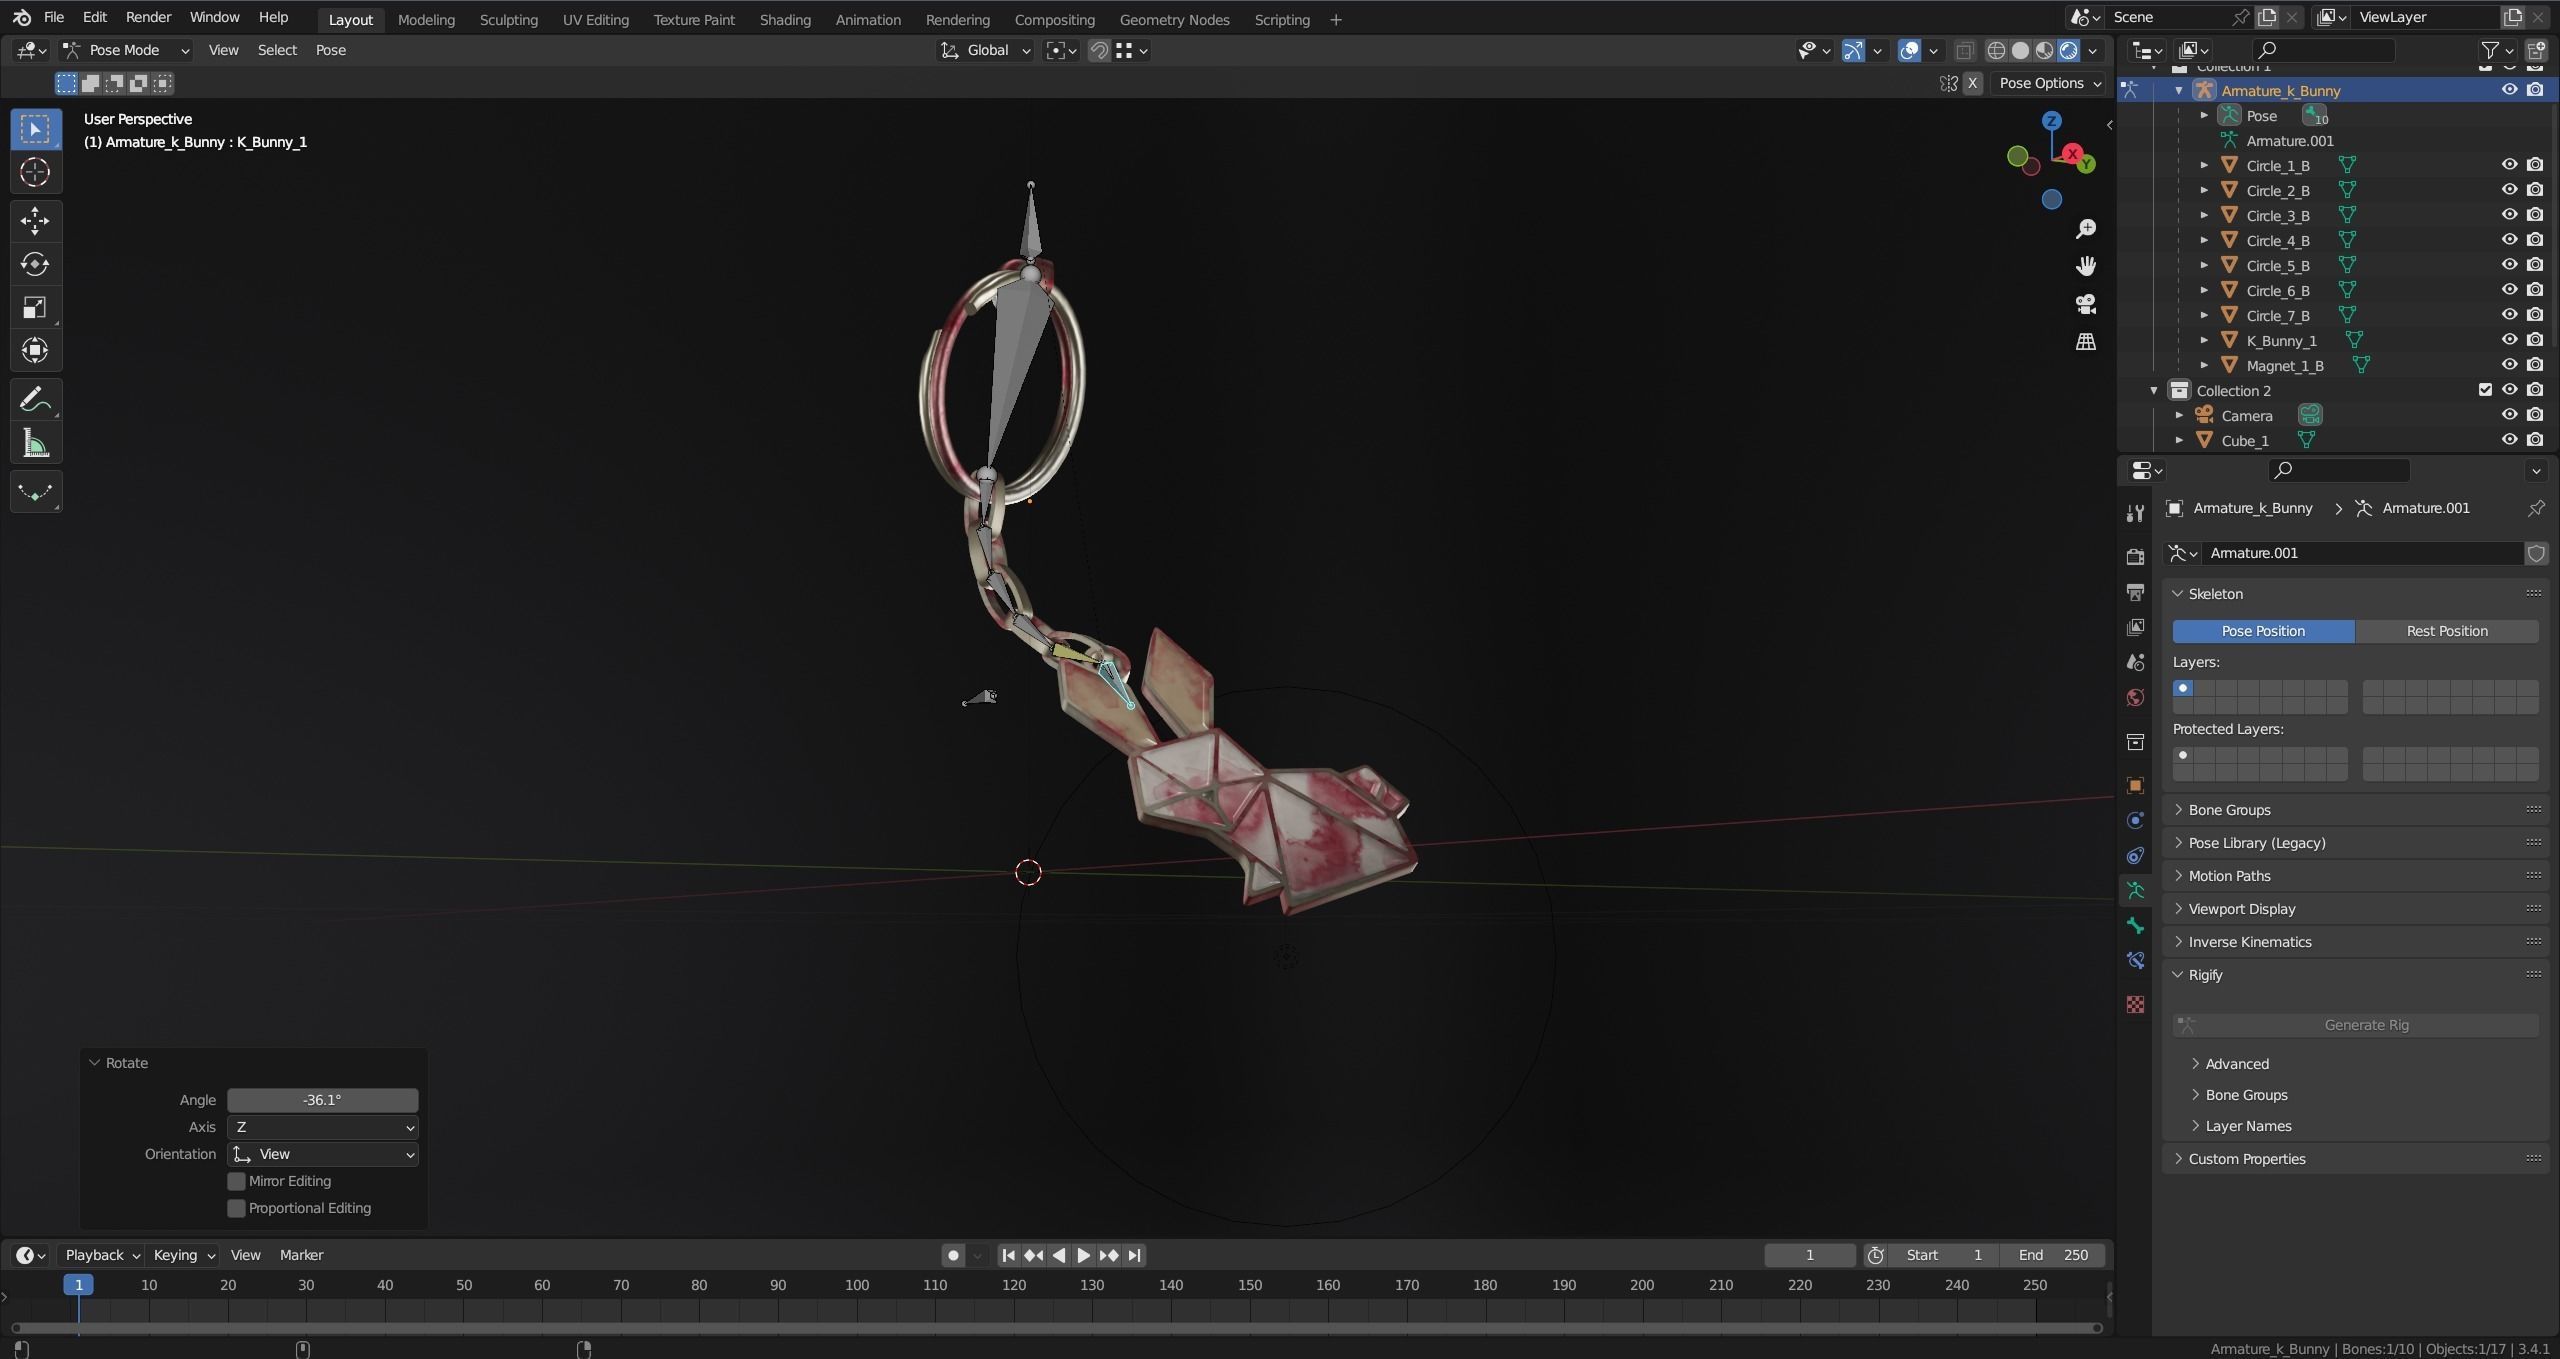This screenshot has width=2560, height=1359.
Task: Open the Bone Constraints properties tab
Action: click(2135, 961)
